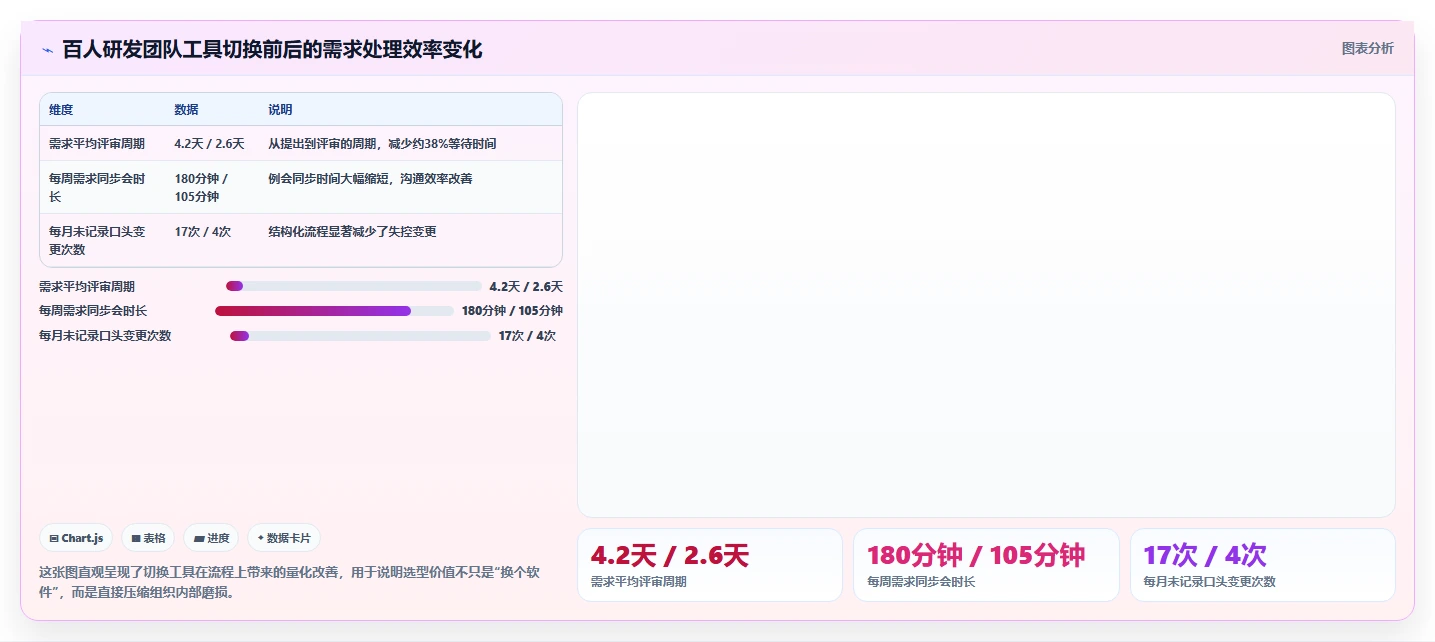Click the title 百人研发团队工具切换前后的需求处理效率变化
Viewport: 1435px width, 642px height.
tap(272, 50)
